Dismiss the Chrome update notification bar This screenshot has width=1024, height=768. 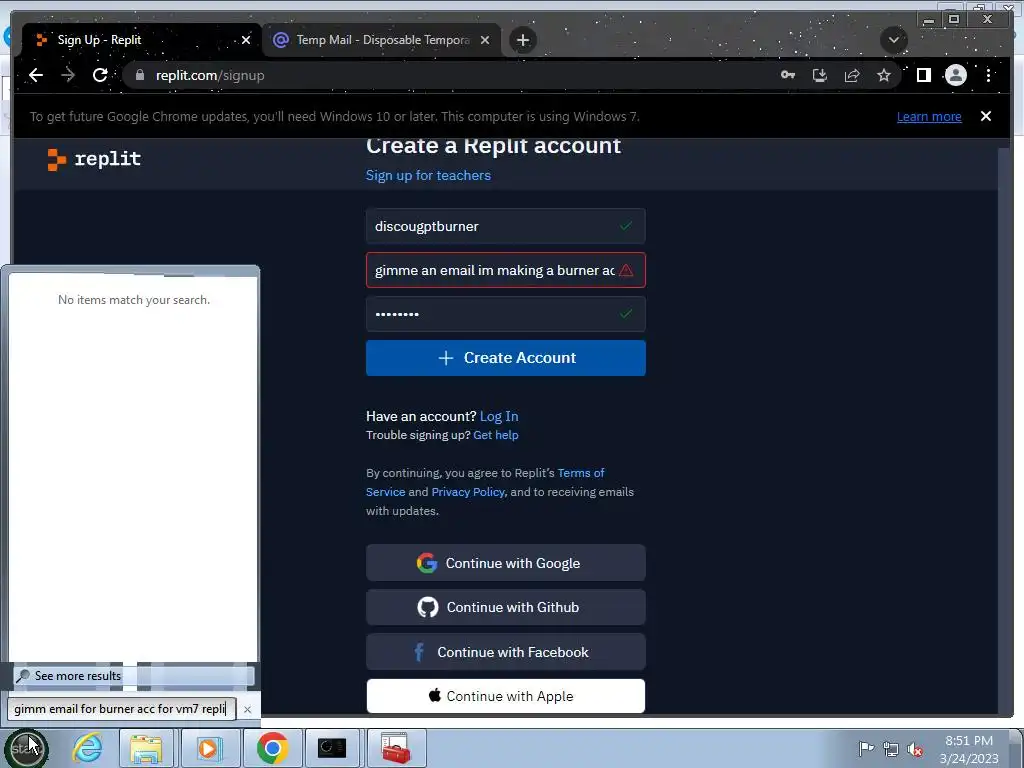[x=985, y=116]
